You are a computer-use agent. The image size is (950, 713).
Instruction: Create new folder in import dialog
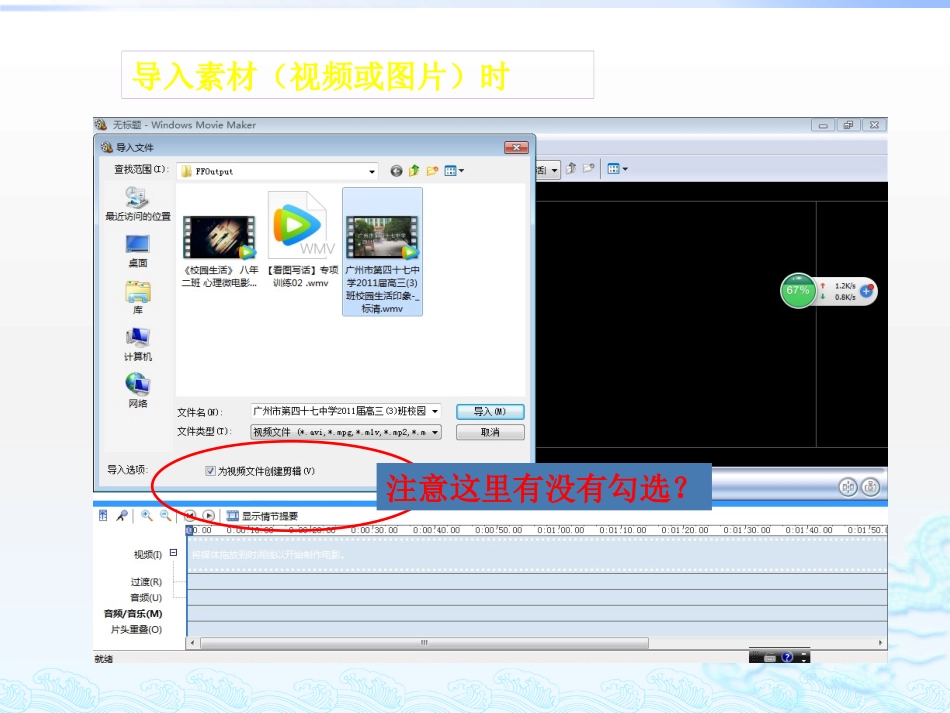click(432, 171)
